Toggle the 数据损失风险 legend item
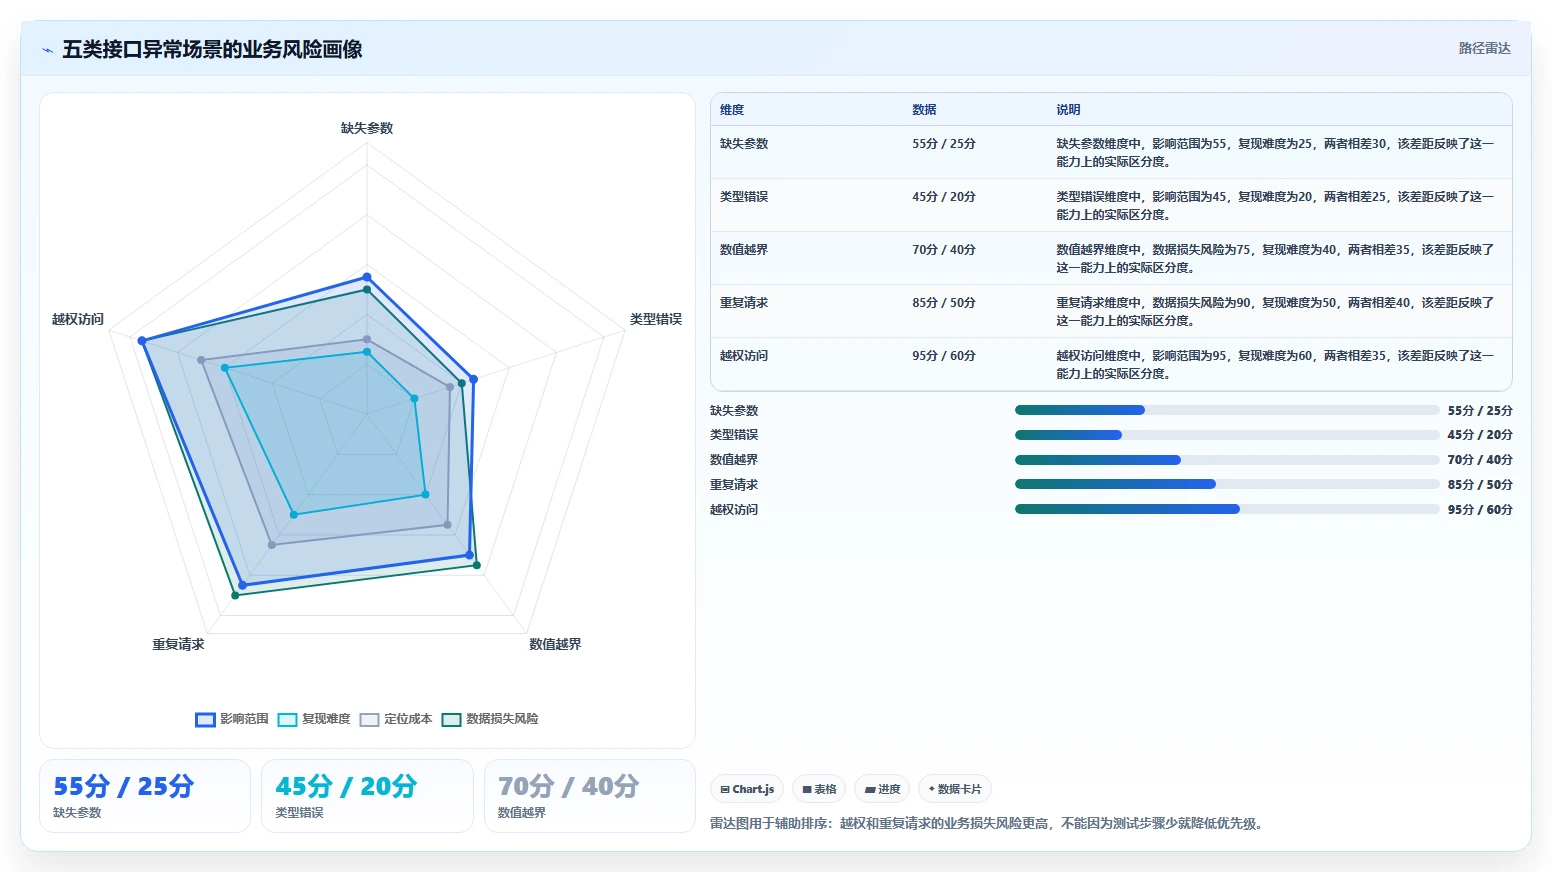This screenshot has height=872, width=1552. [490, 719]
